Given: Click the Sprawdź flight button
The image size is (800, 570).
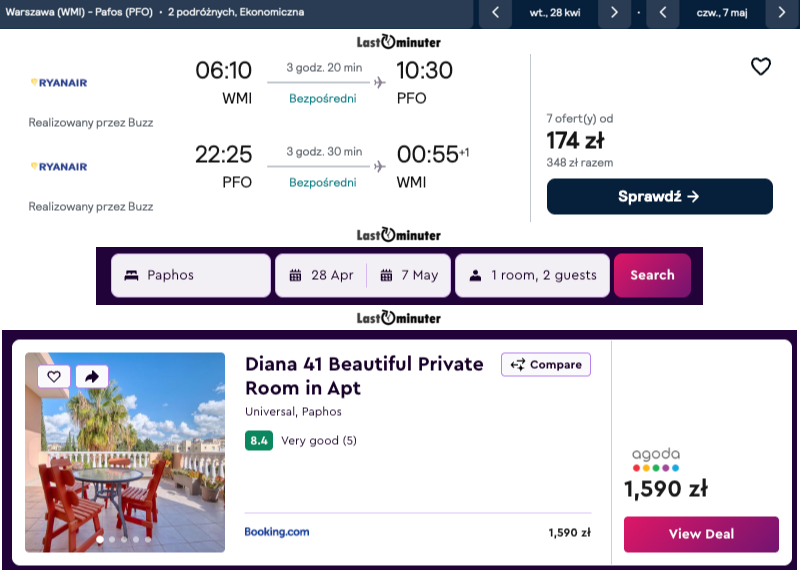Looking at the screenshot, I should [x=659, y=197].
